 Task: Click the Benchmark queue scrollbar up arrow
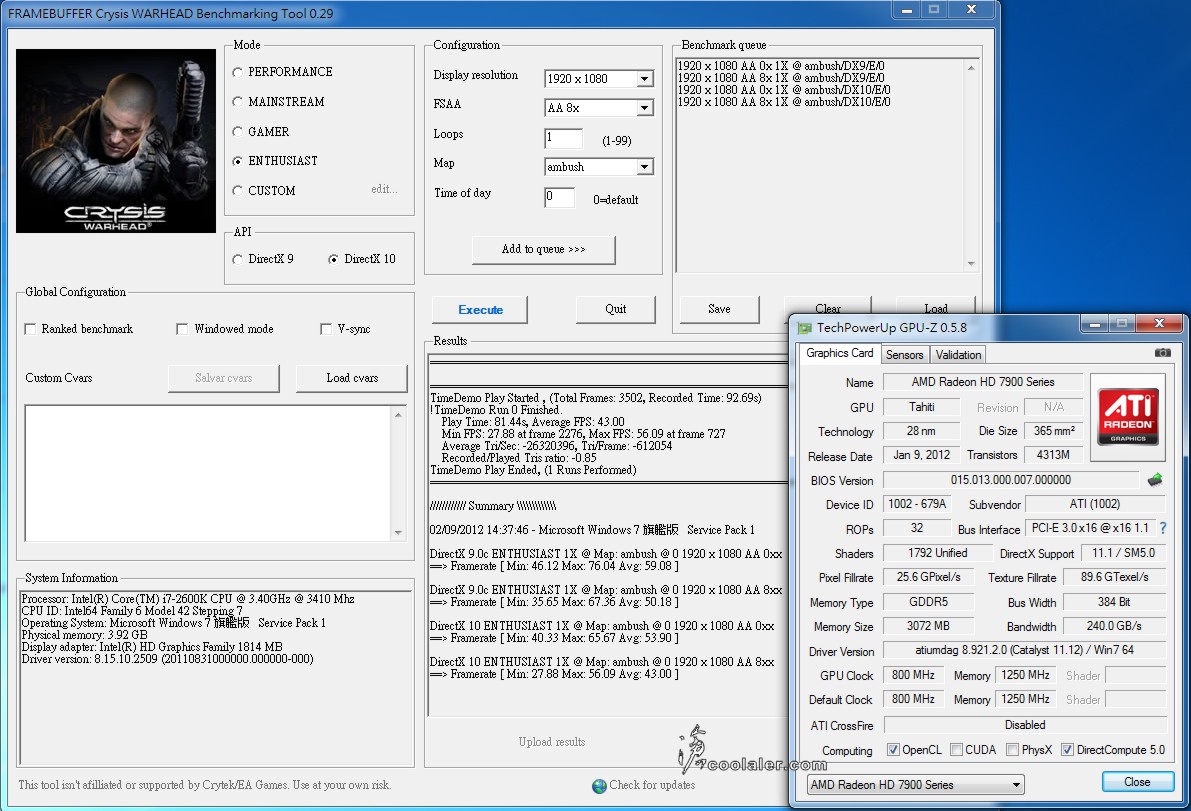click(971, 68)
